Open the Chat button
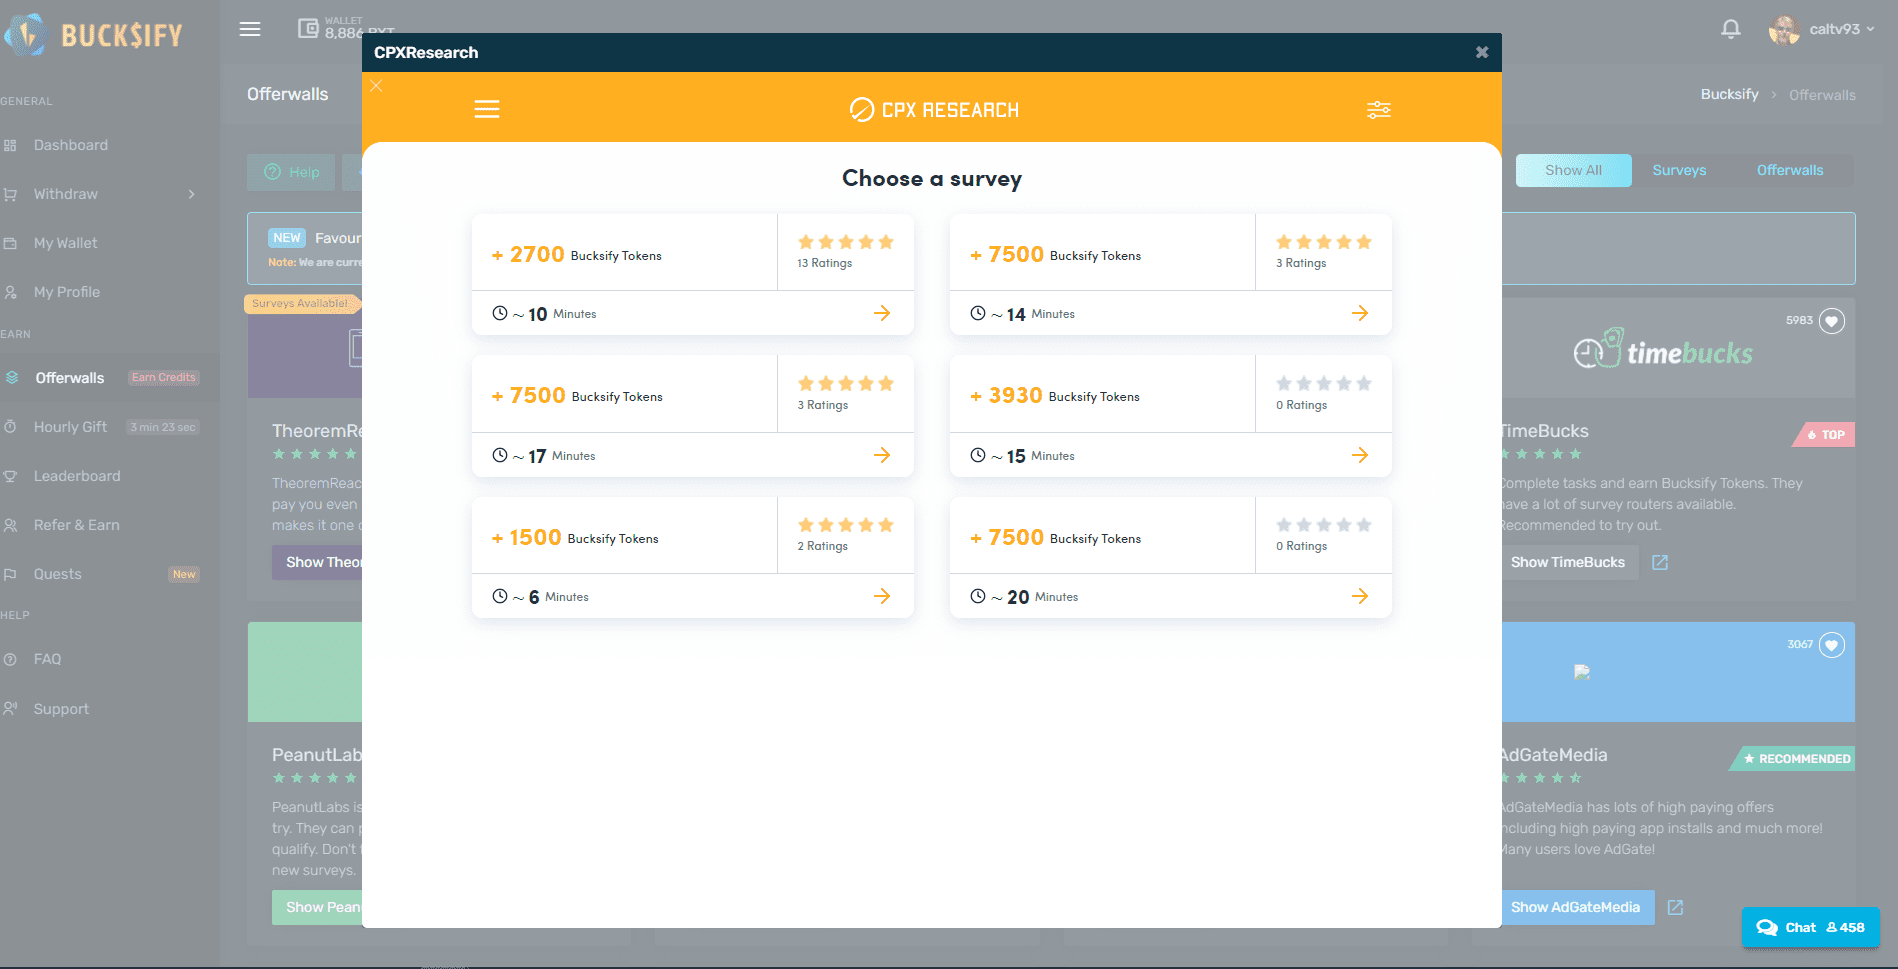Screen dimensions: 1898x969 click(1810, 927)
